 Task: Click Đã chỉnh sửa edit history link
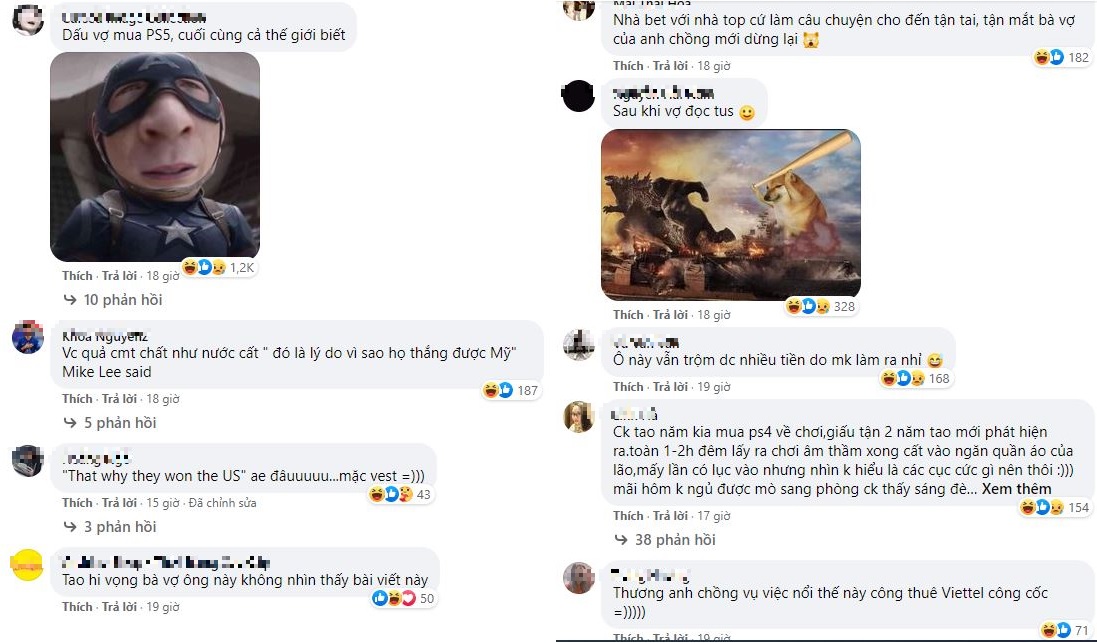click(222, 502)
